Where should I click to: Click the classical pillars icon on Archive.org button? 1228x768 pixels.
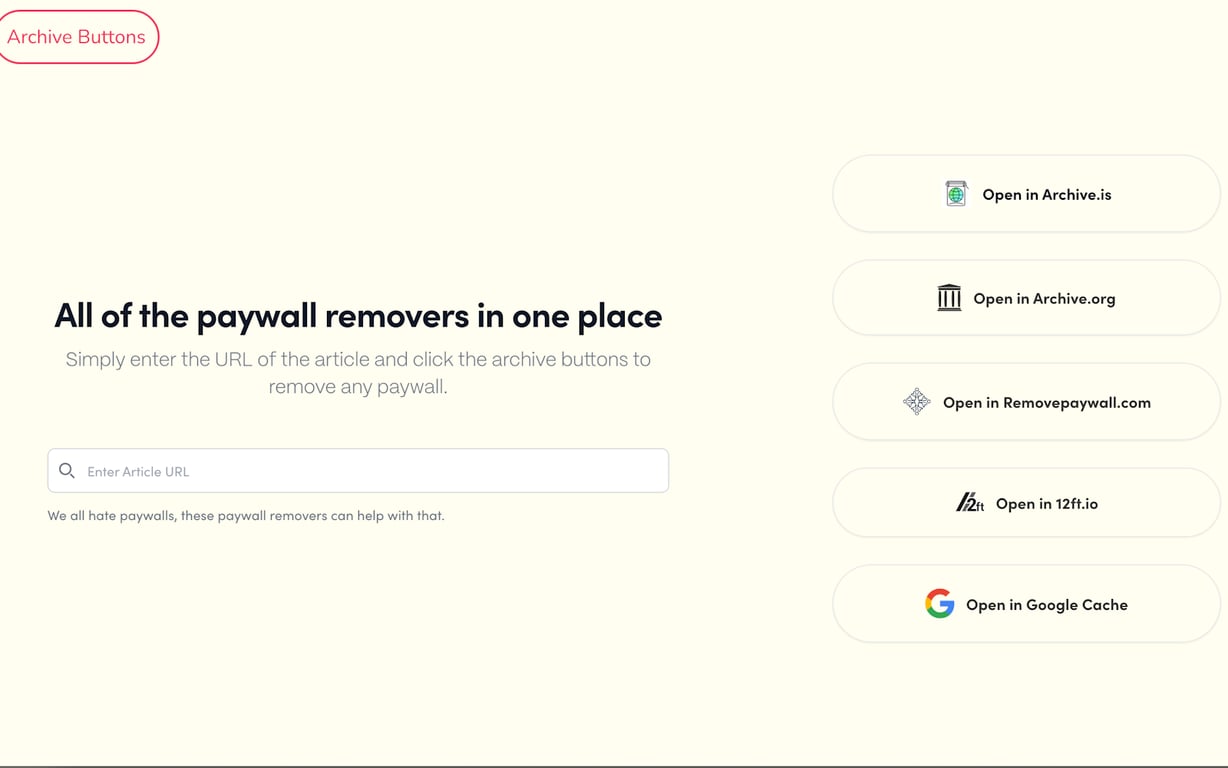point(948,297)
